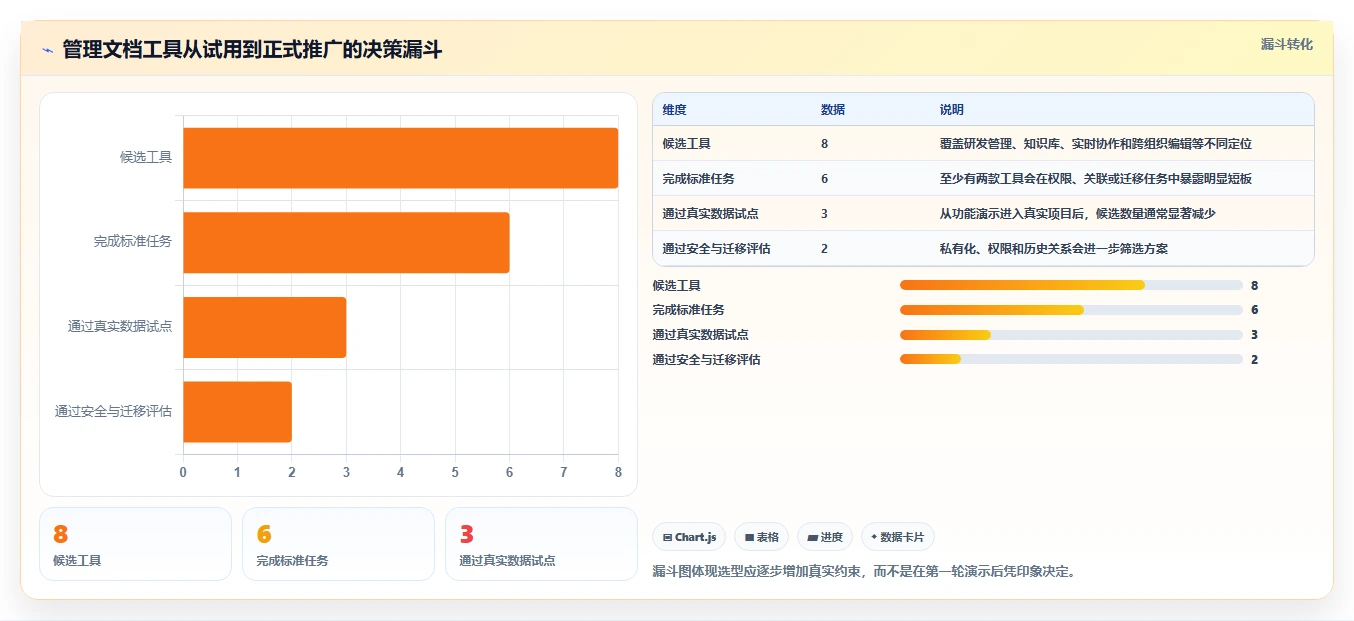Click the 通过真实数据试点 cell in the table

[x=711, y=214]
